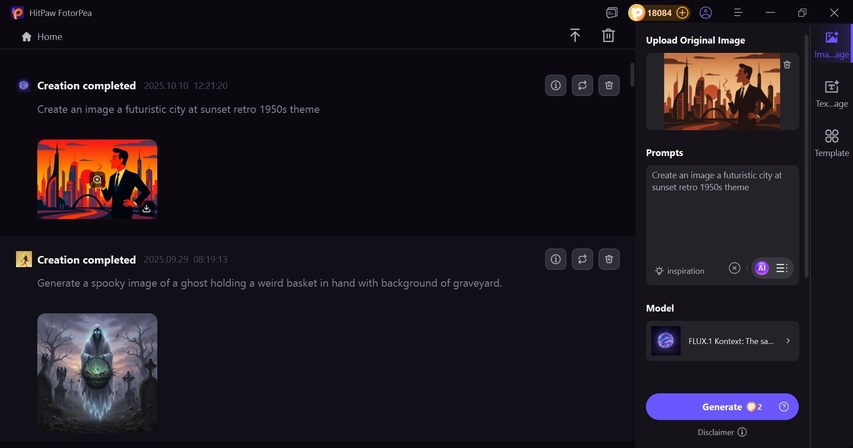Open the prompt list options icon

pos(782,268)
